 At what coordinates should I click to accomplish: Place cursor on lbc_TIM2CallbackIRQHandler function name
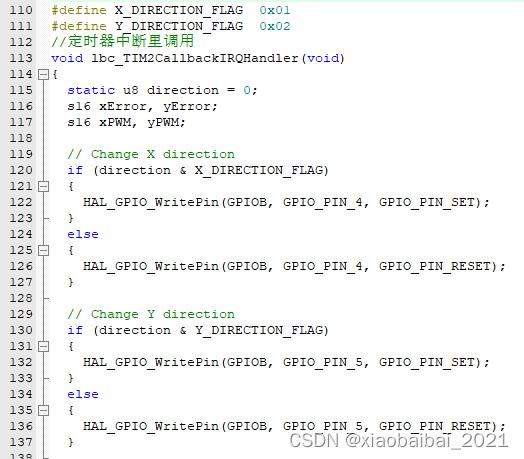pos(195,59)
